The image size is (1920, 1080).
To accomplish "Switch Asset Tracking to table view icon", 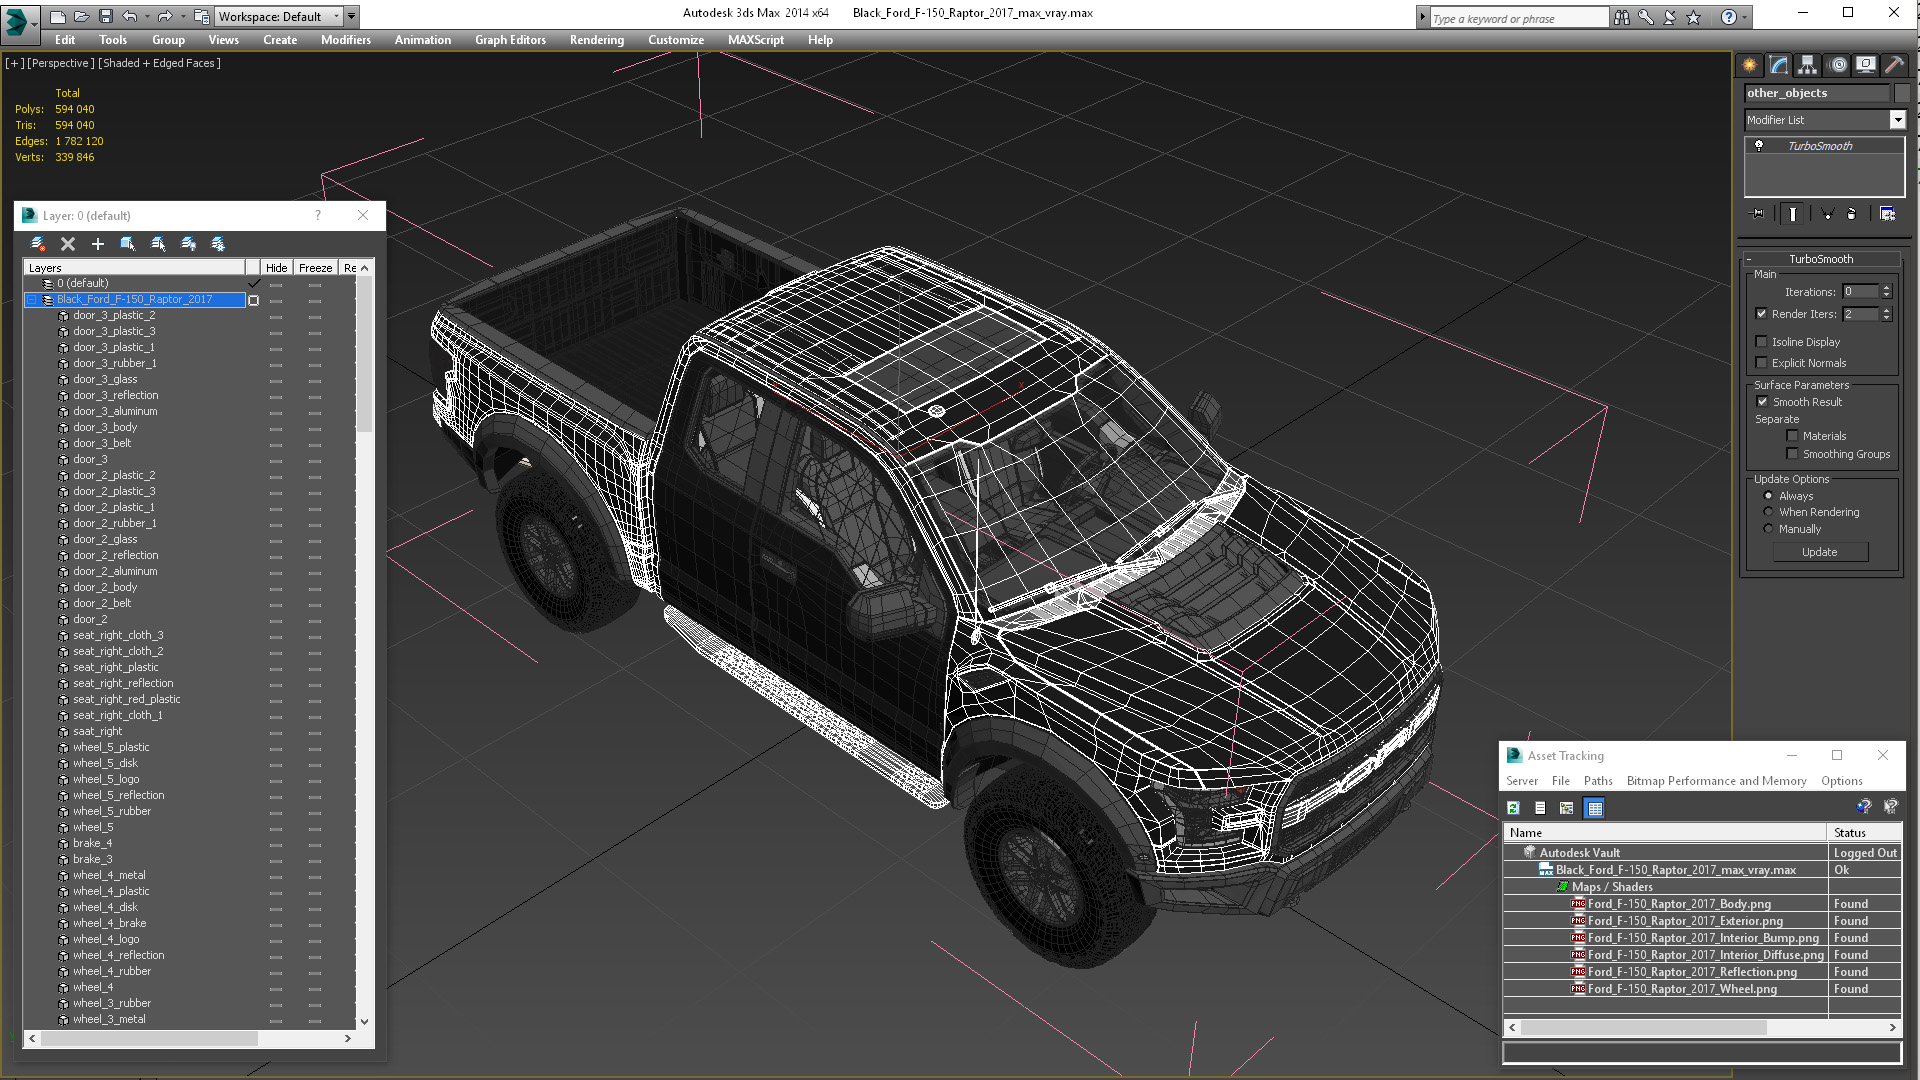I will click(1594, 808).
